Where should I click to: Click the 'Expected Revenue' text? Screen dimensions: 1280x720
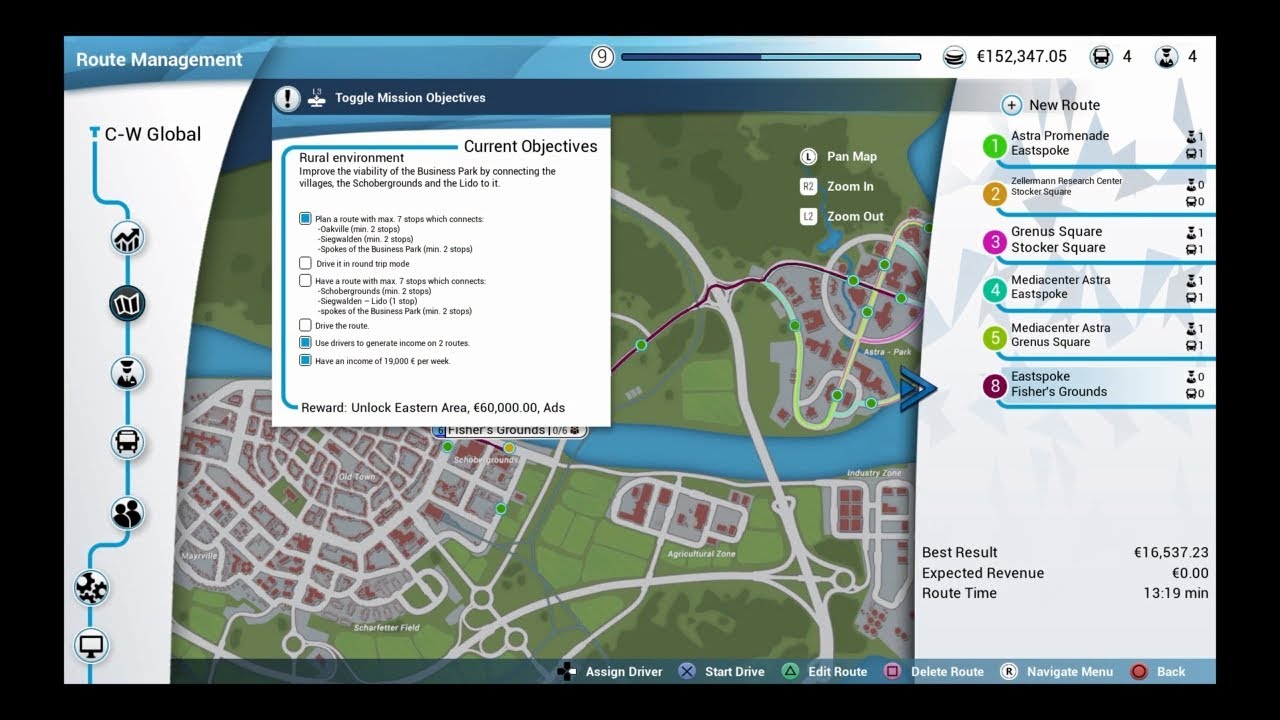click(983, 573)
